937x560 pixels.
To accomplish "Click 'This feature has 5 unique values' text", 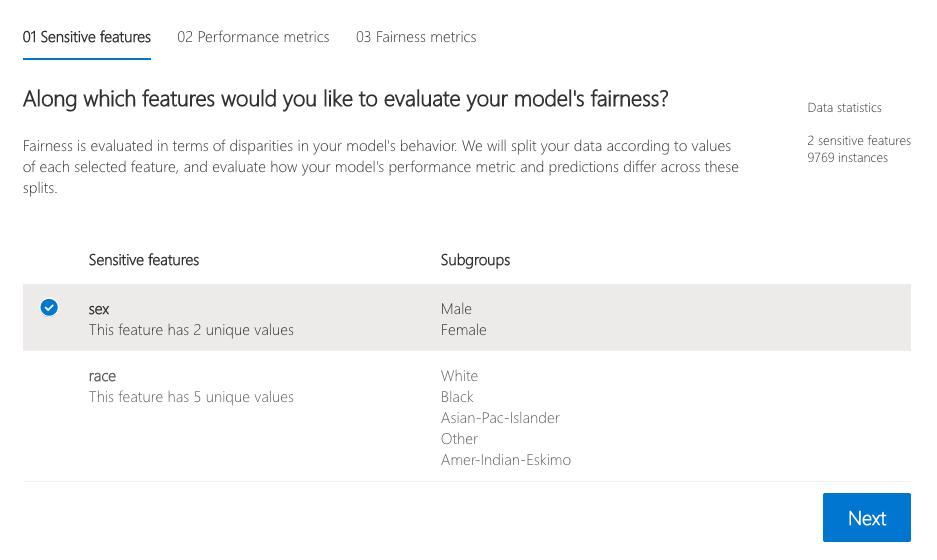I will [x=191, y=397].
